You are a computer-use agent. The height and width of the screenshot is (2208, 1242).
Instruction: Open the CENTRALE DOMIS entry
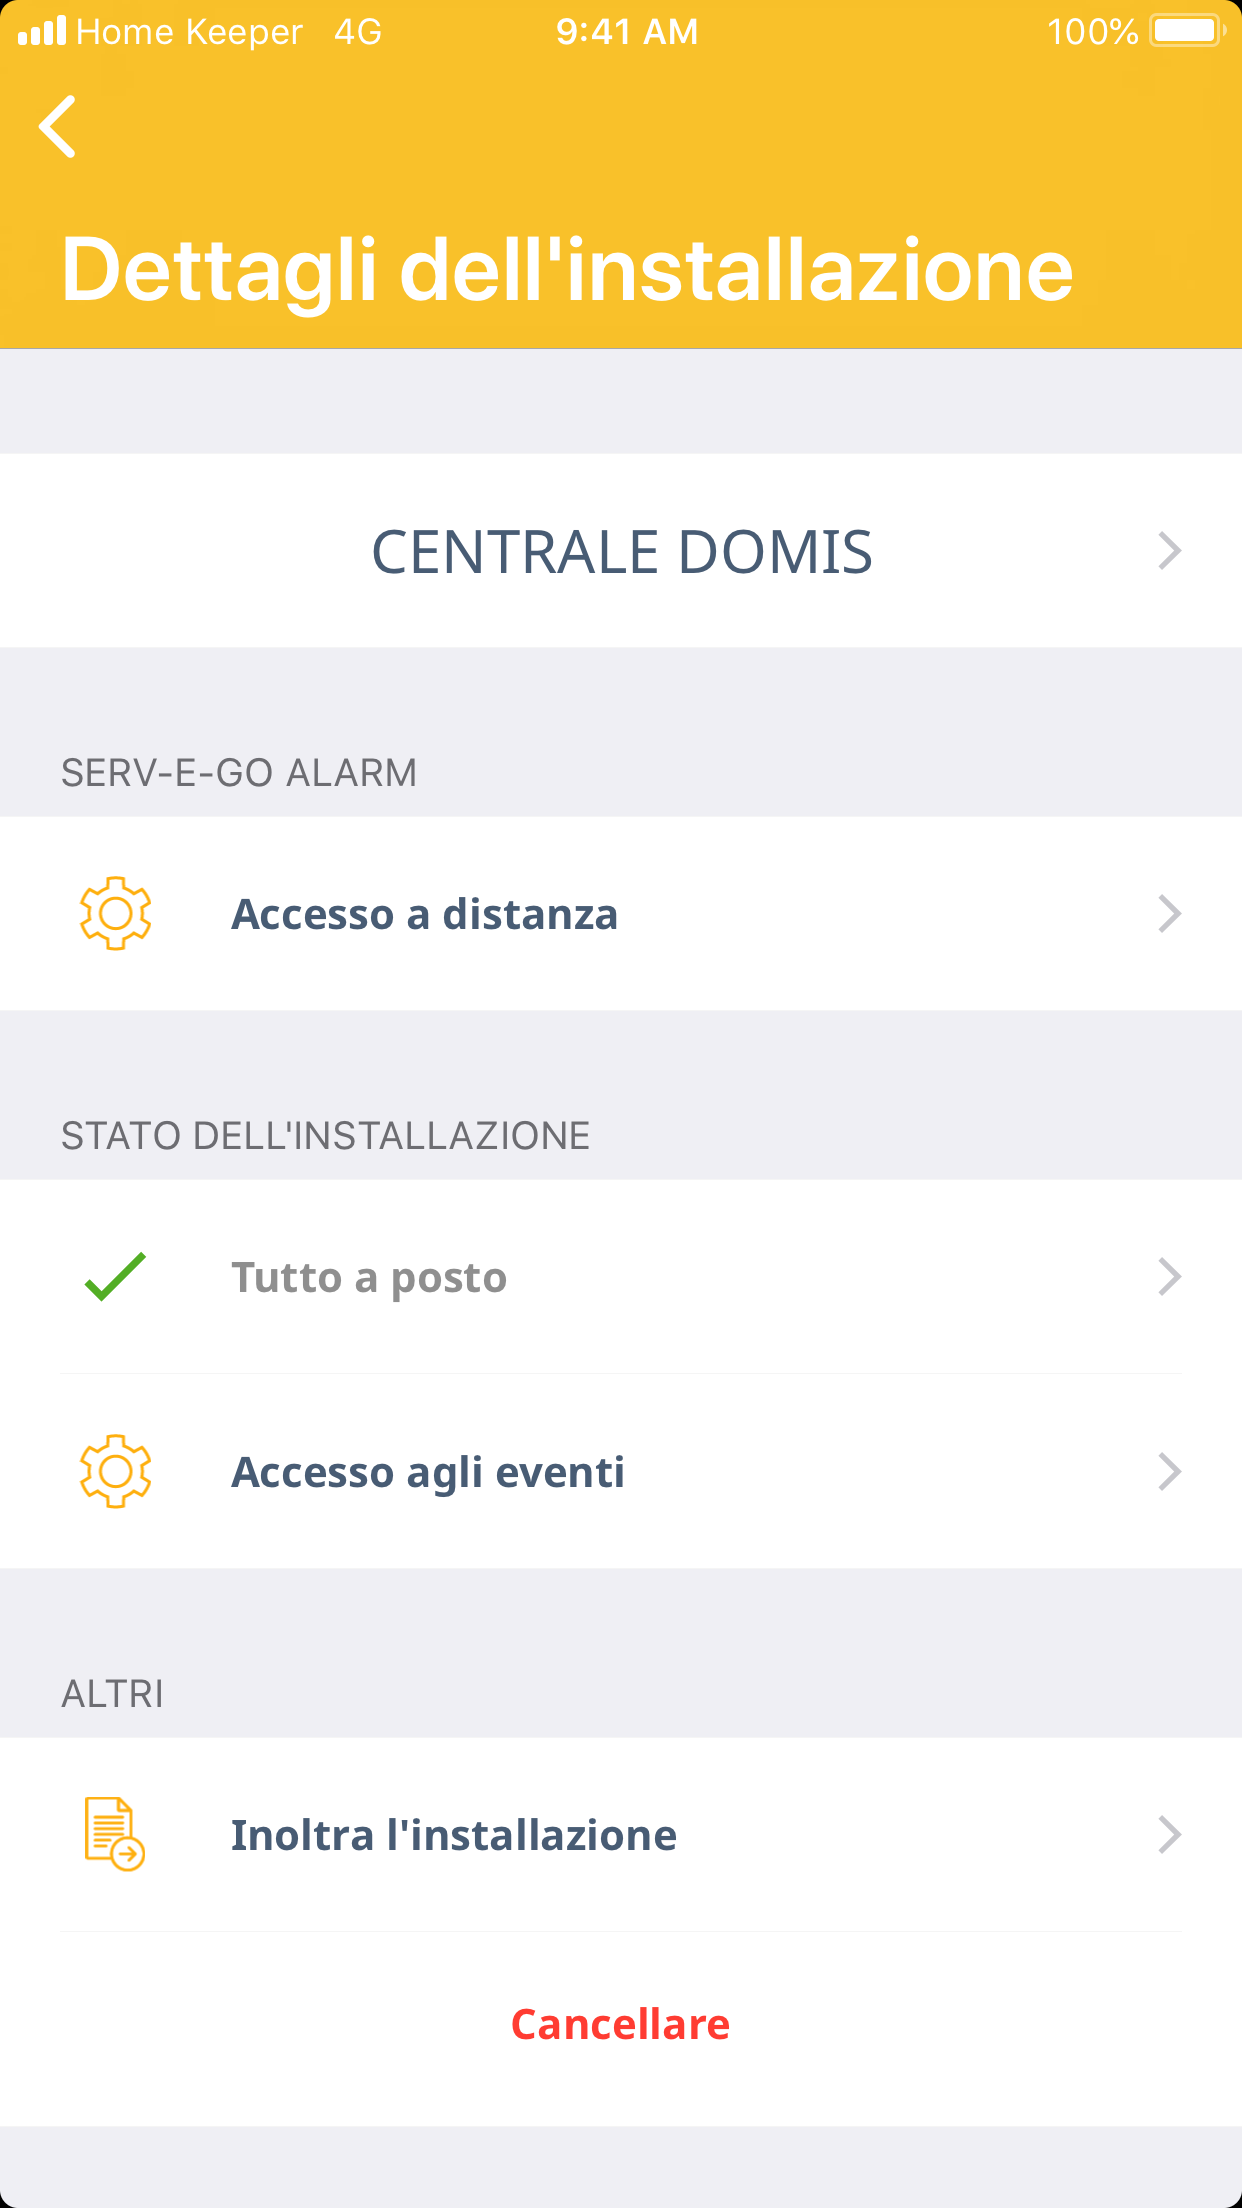tap(621, 552)
